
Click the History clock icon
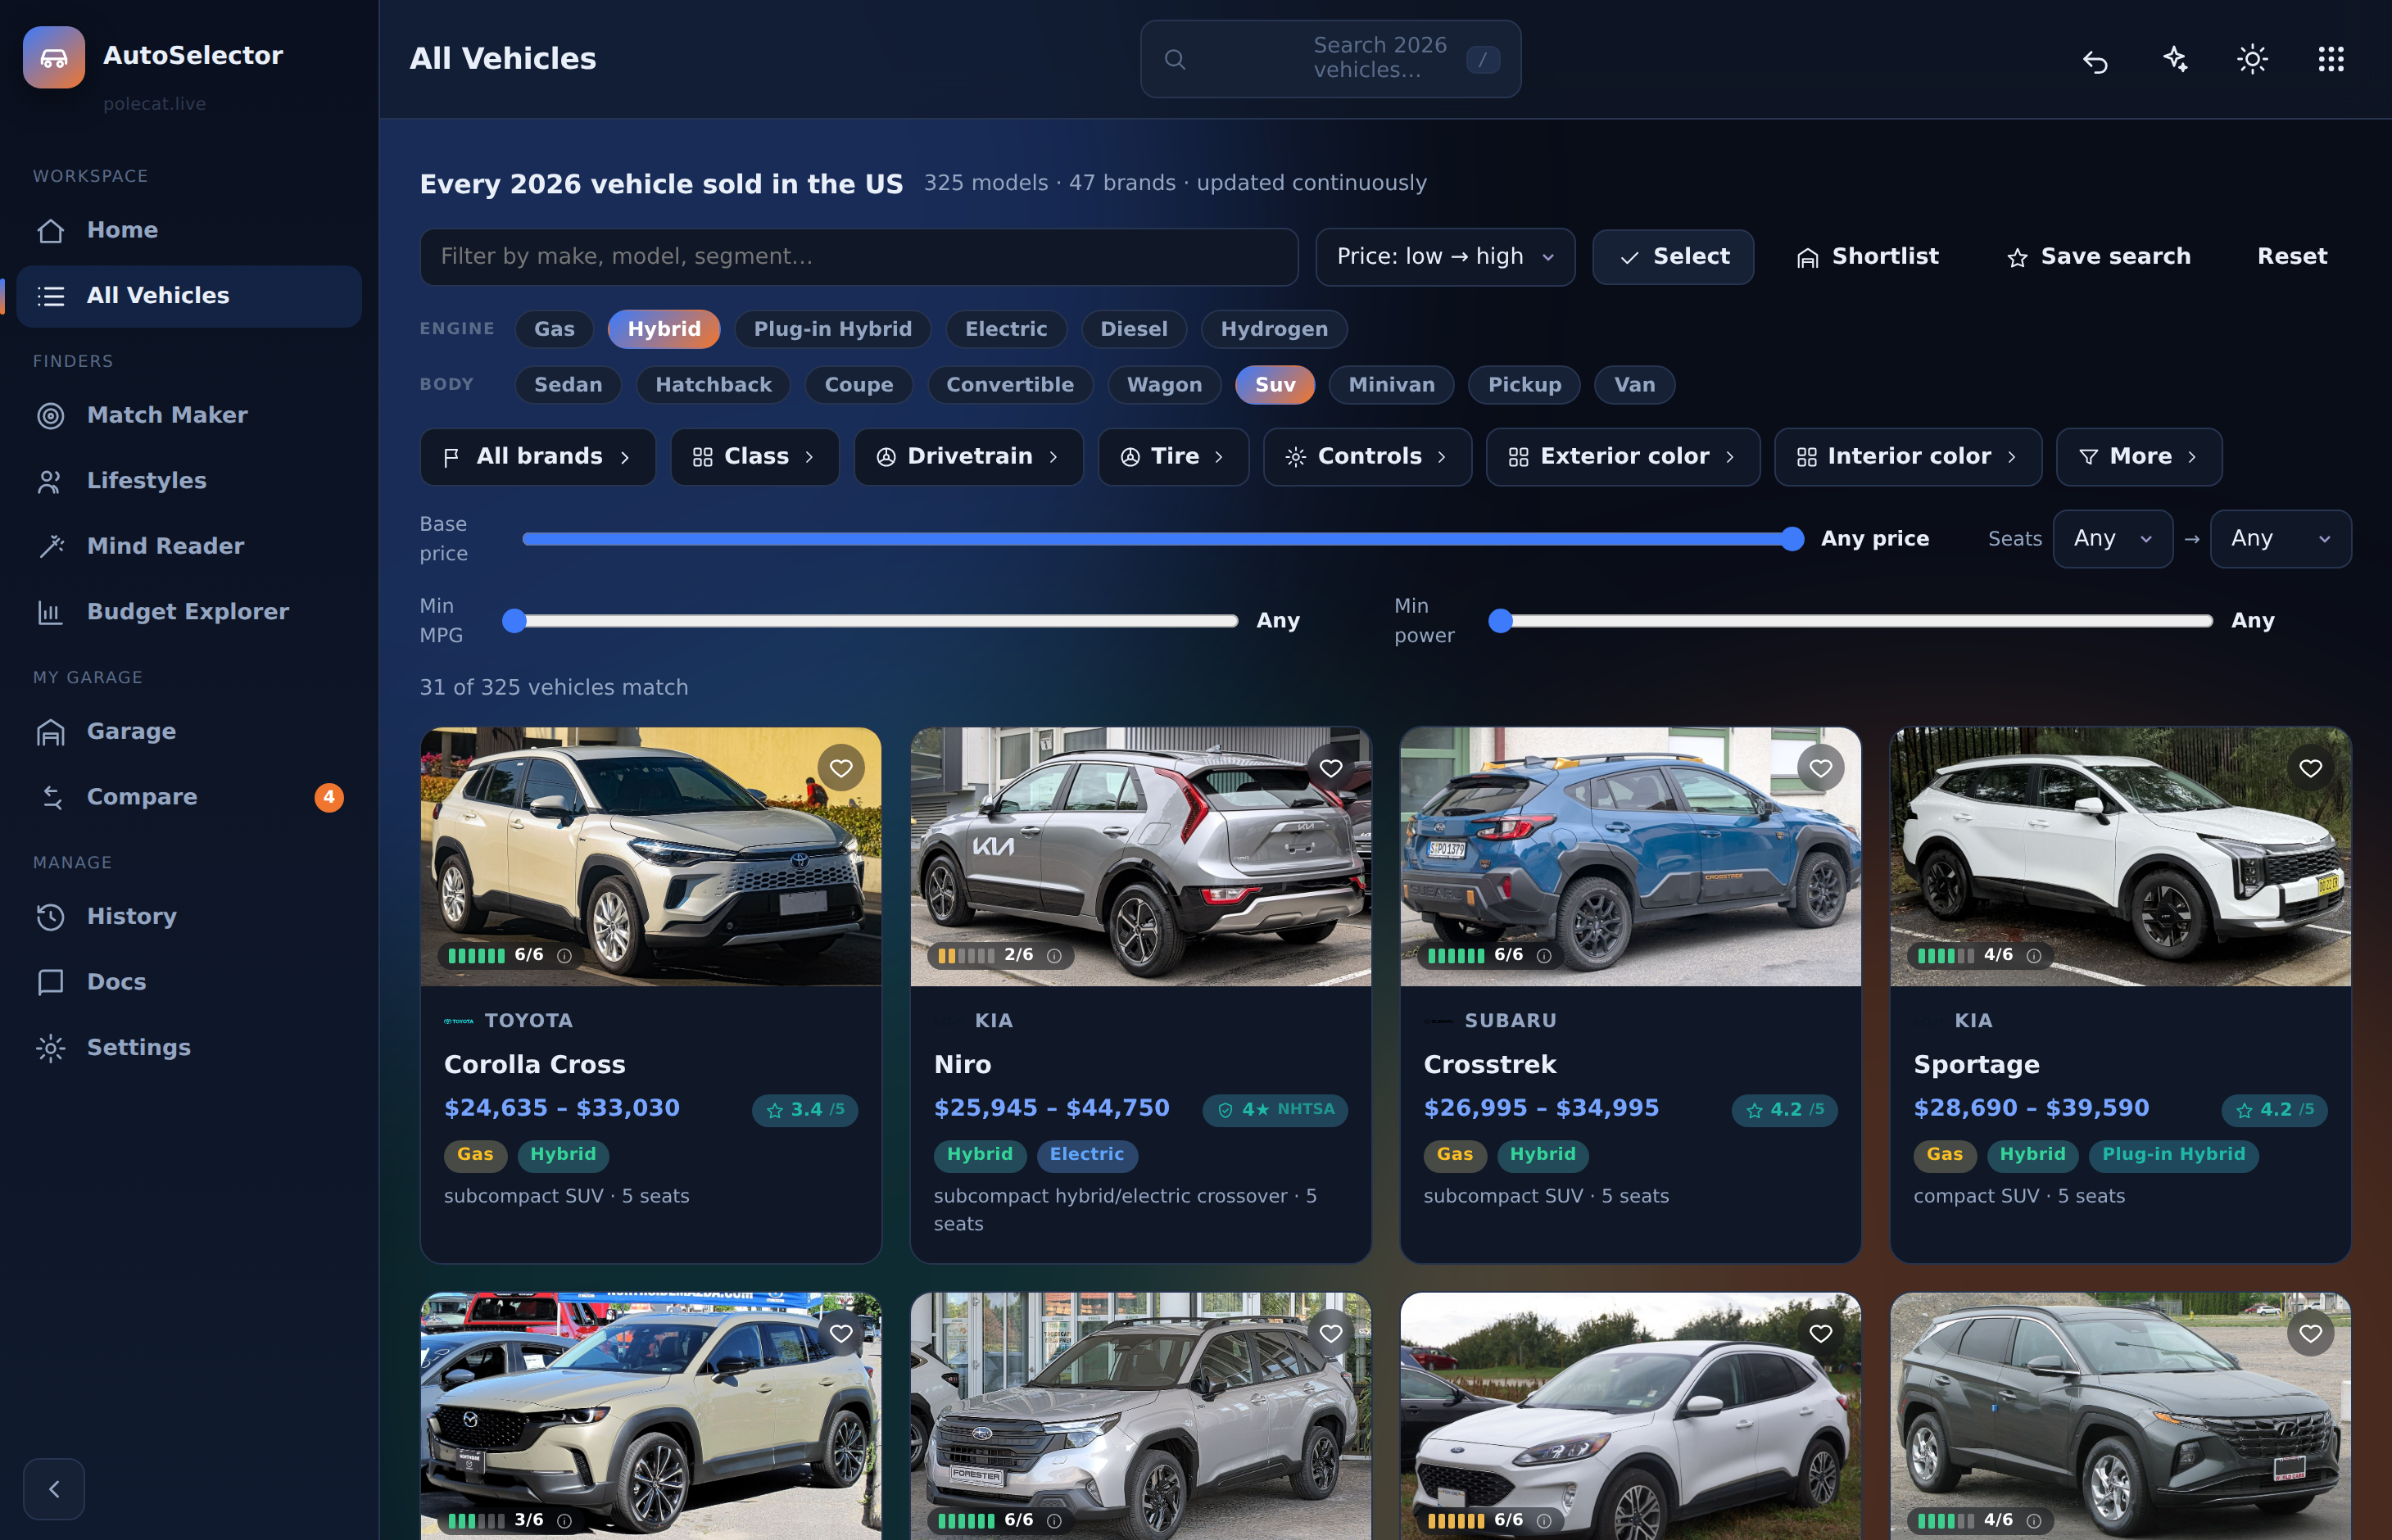tap(51, 917)
